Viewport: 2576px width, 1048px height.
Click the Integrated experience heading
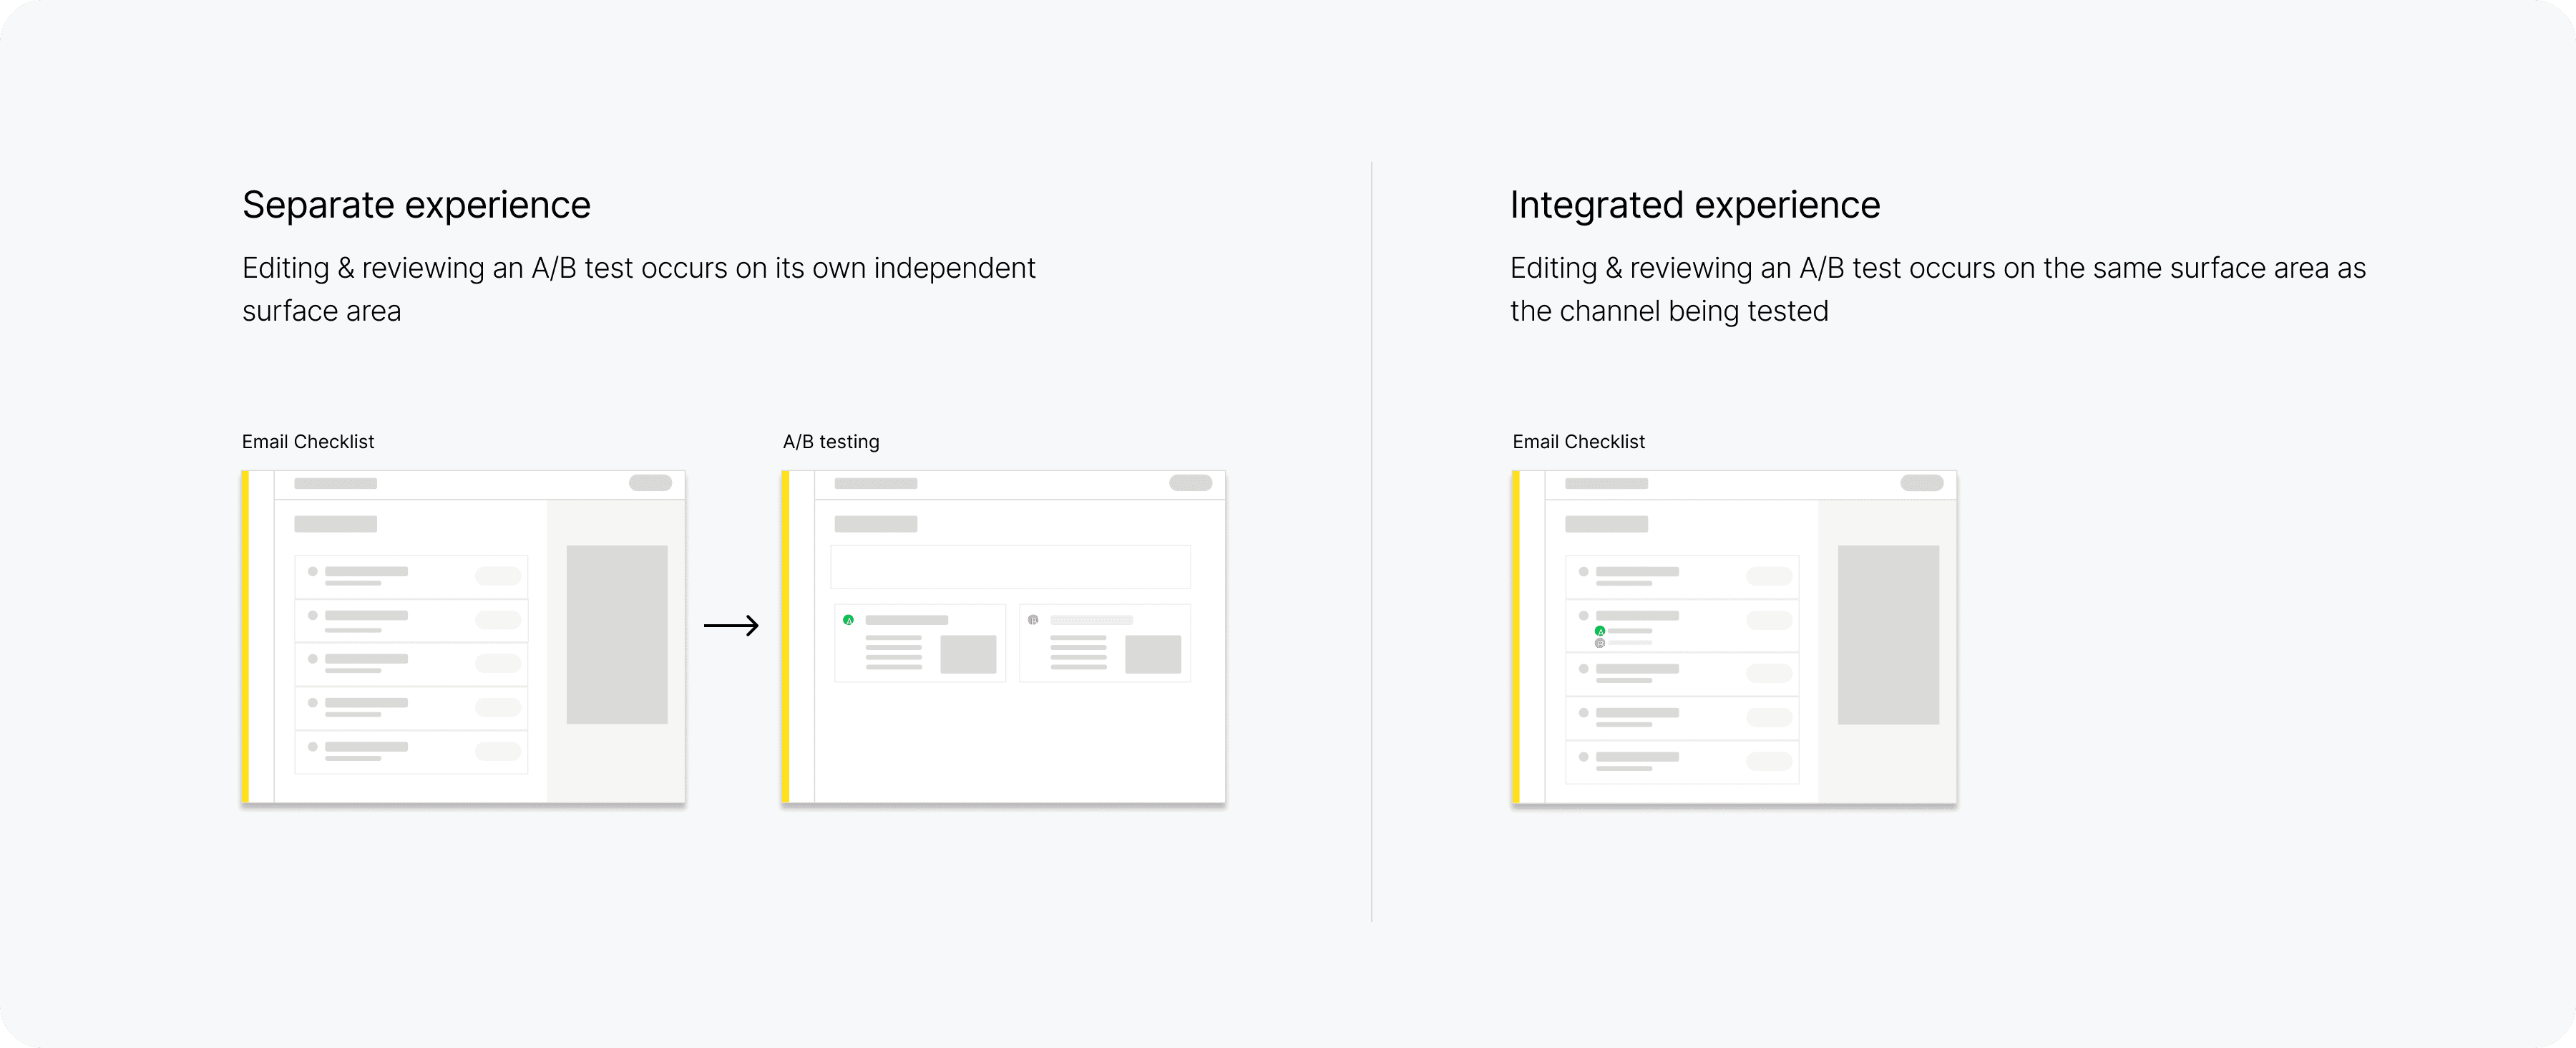1694,205
